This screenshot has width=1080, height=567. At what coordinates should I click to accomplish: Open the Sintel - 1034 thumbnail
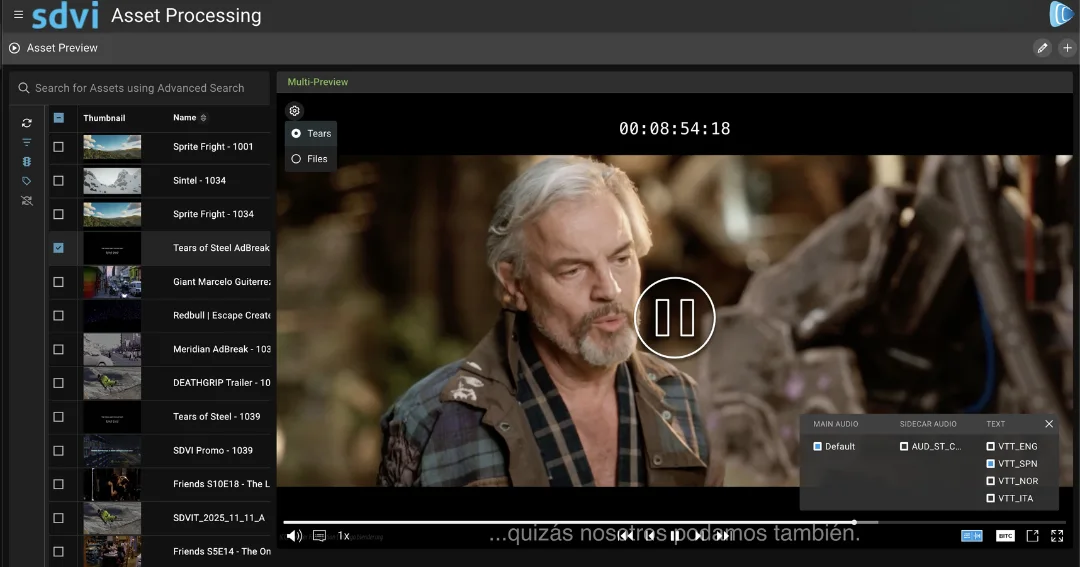[112, 181]
